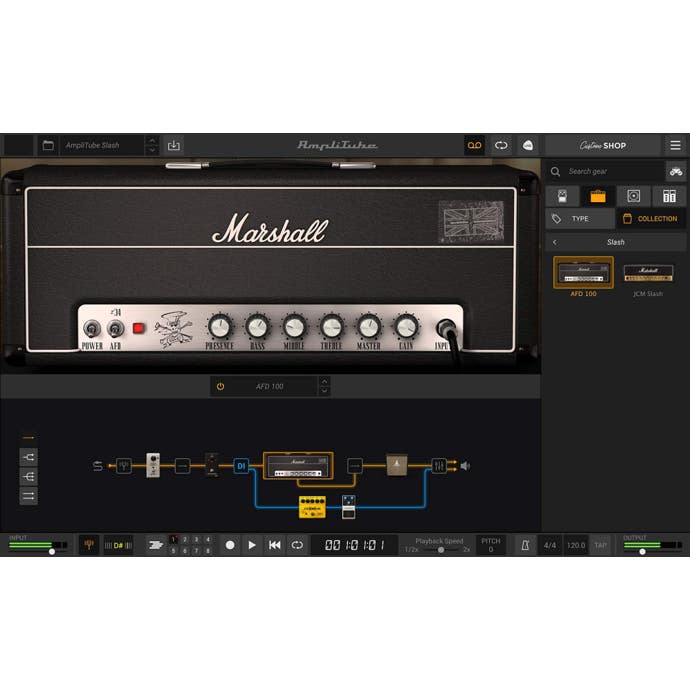
Task: Open the AmpliTube Slash preset dropdown
Action: (102, 145)
